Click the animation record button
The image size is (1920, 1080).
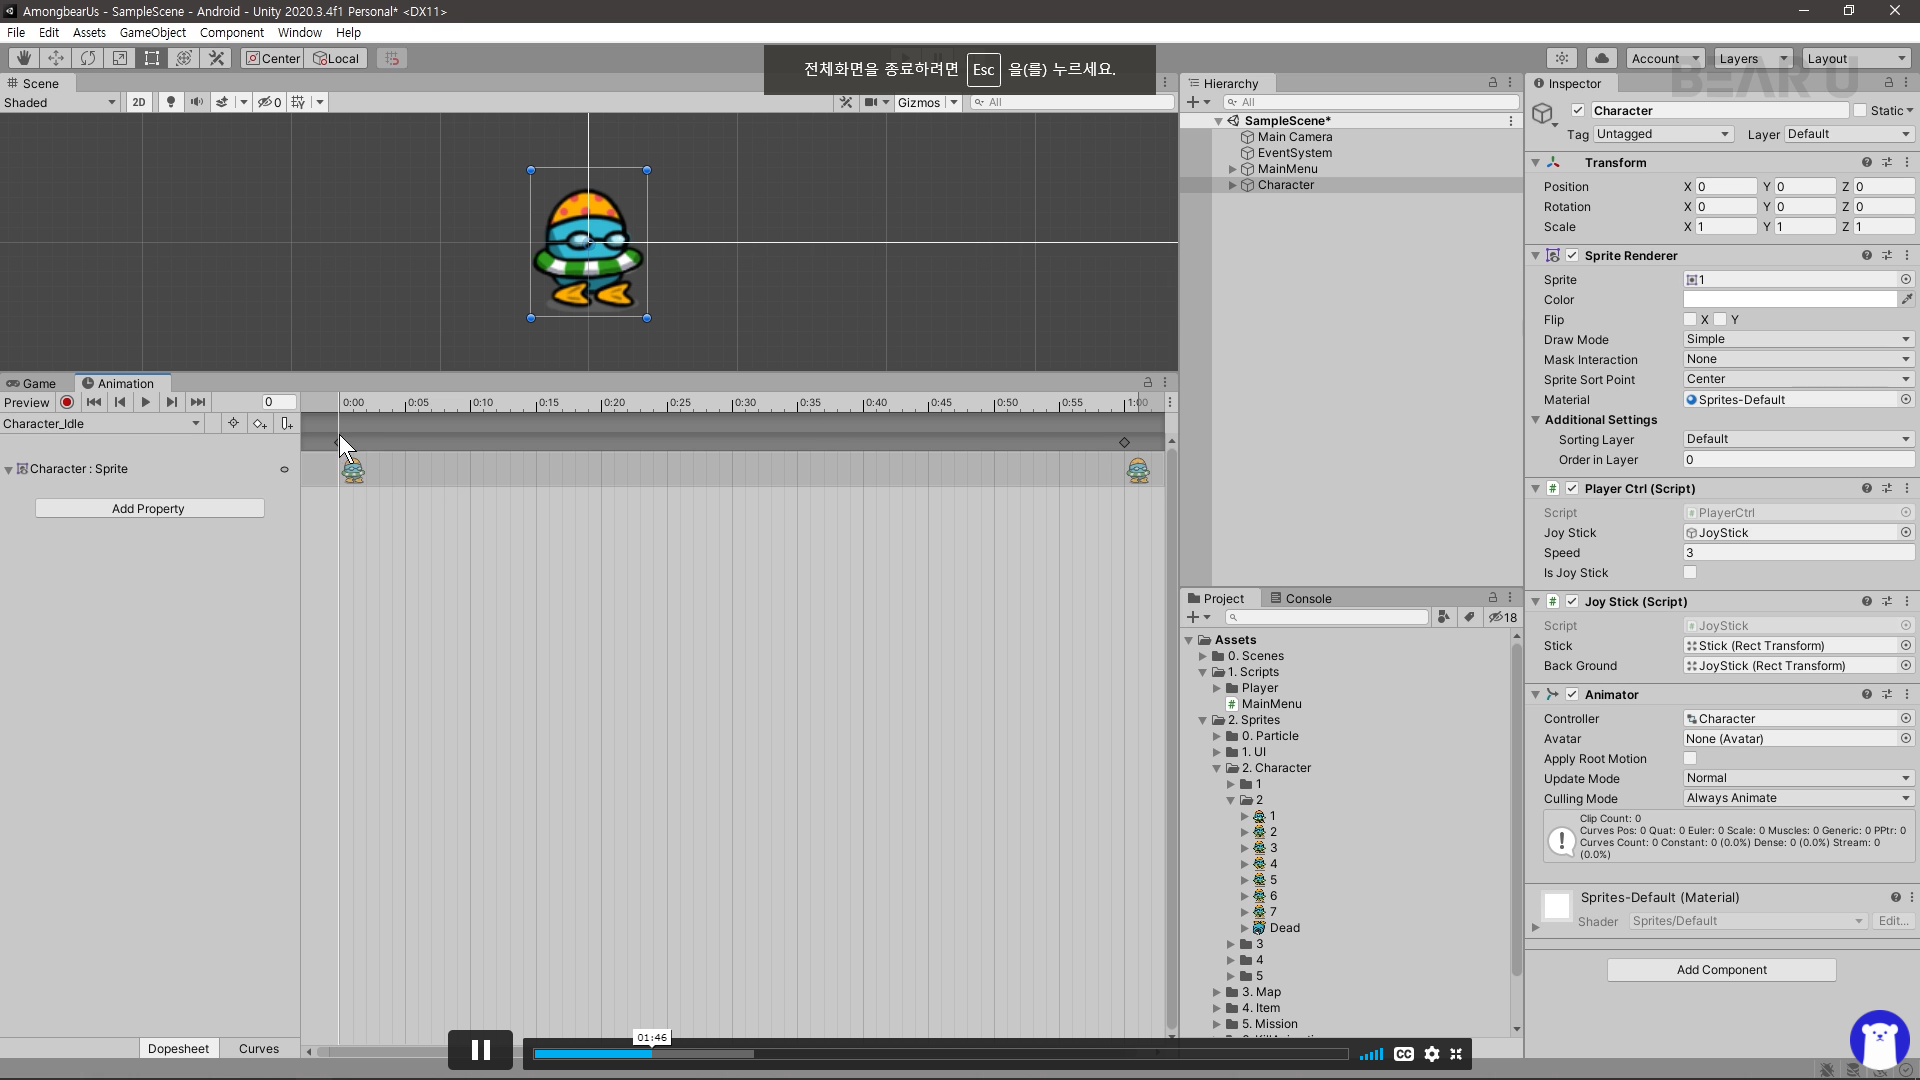[67, 402]
